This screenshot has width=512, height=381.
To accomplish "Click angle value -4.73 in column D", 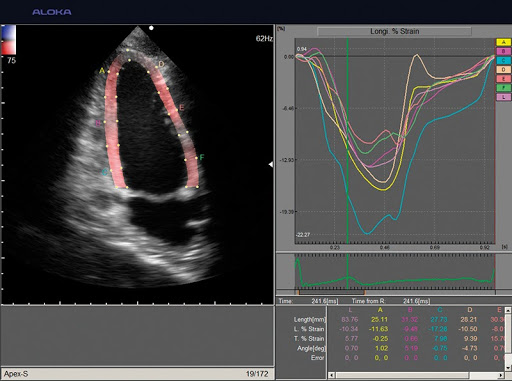I will coord(469,348).
